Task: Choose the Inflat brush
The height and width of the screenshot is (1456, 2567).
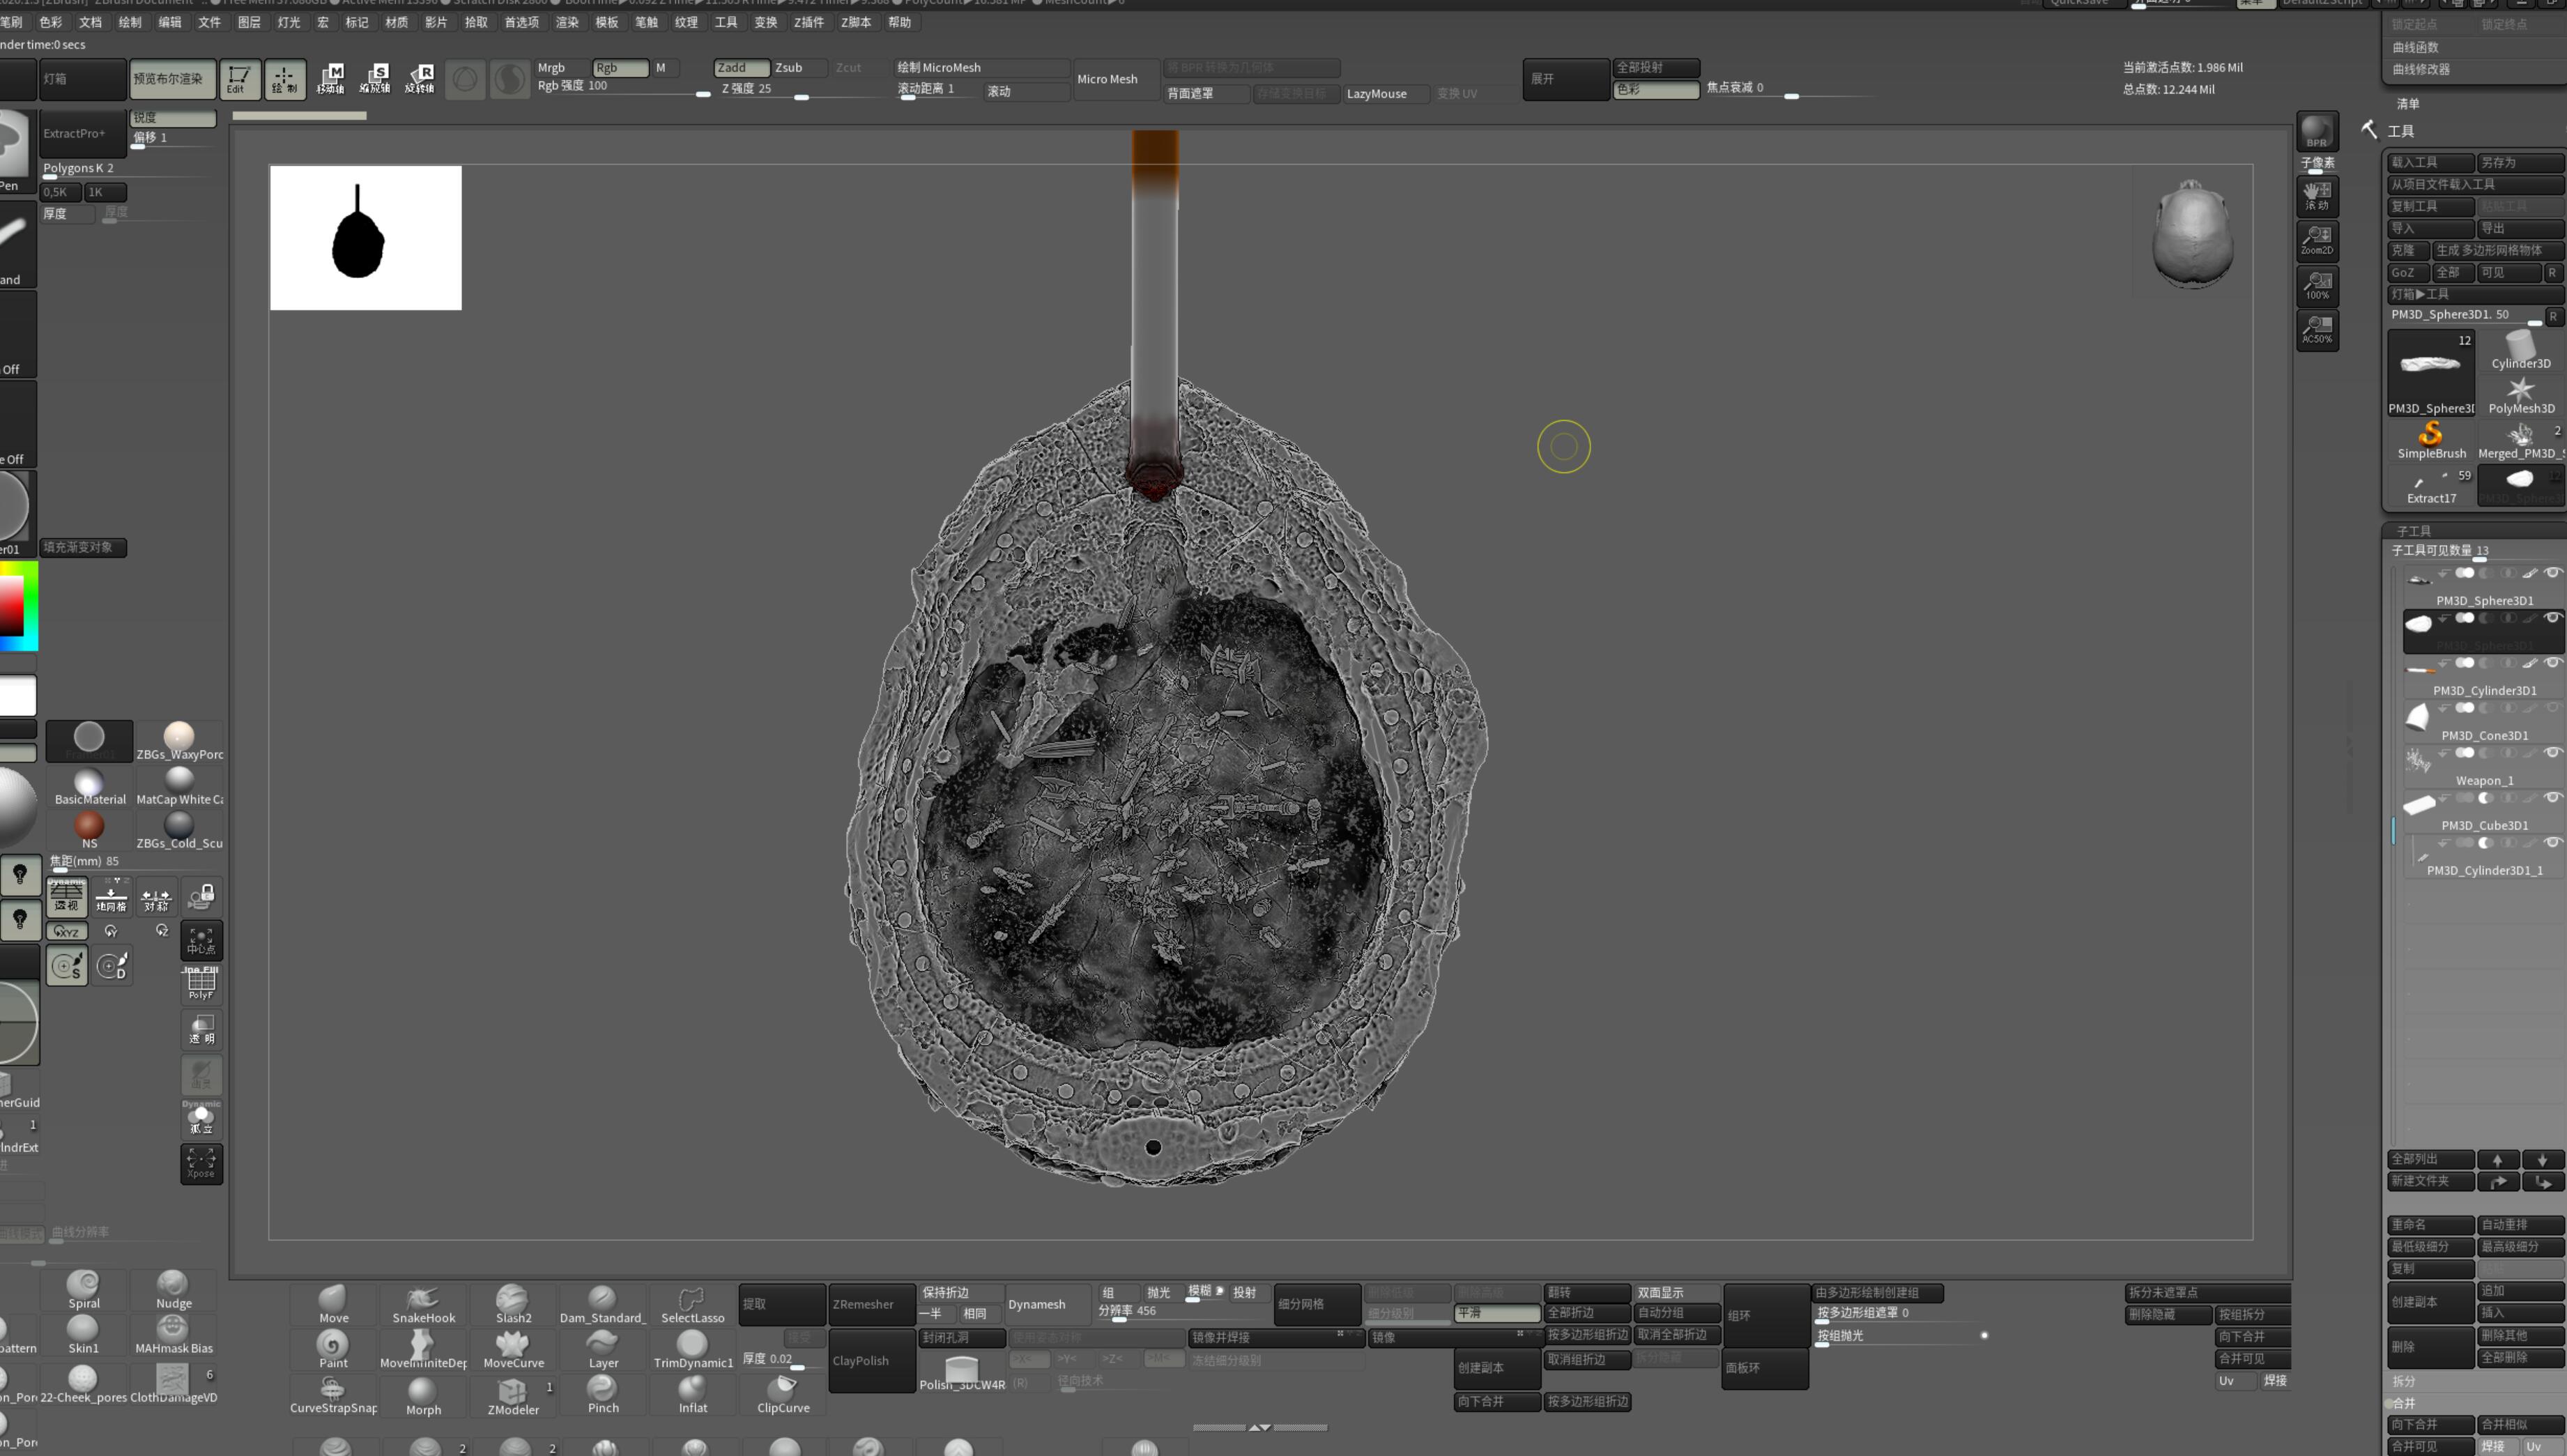Action: pos(692,1394)
